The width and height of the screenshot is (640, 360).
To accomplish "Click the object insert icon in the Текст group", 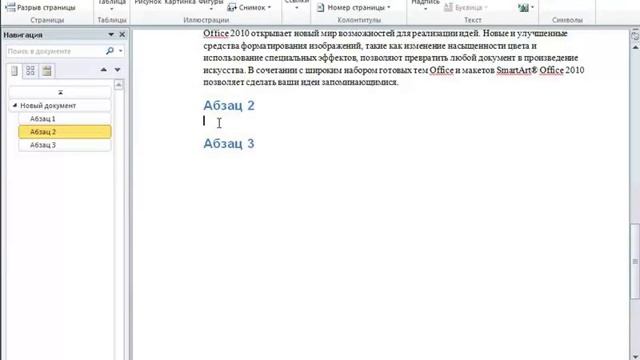I will click(525, 7).
